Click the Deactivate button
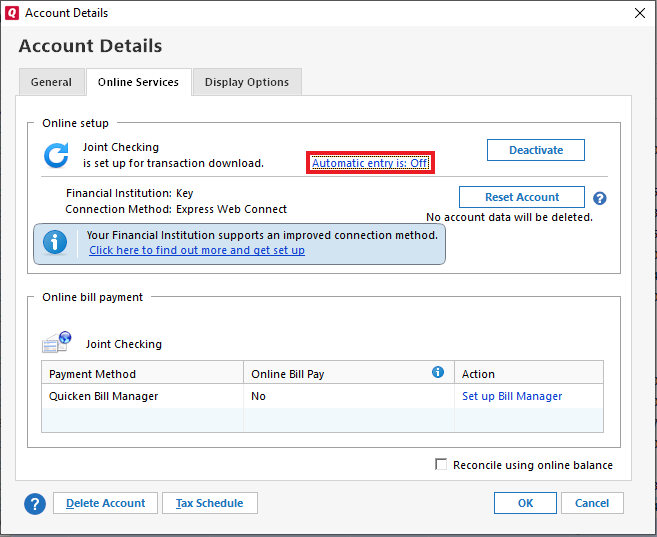 click(x=536, y=150)
